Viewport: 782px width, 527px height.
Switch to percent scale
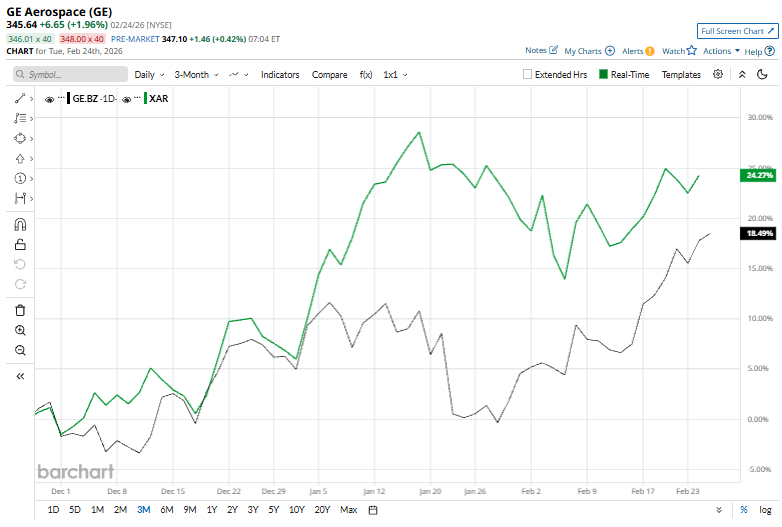[x=744, y=510]
